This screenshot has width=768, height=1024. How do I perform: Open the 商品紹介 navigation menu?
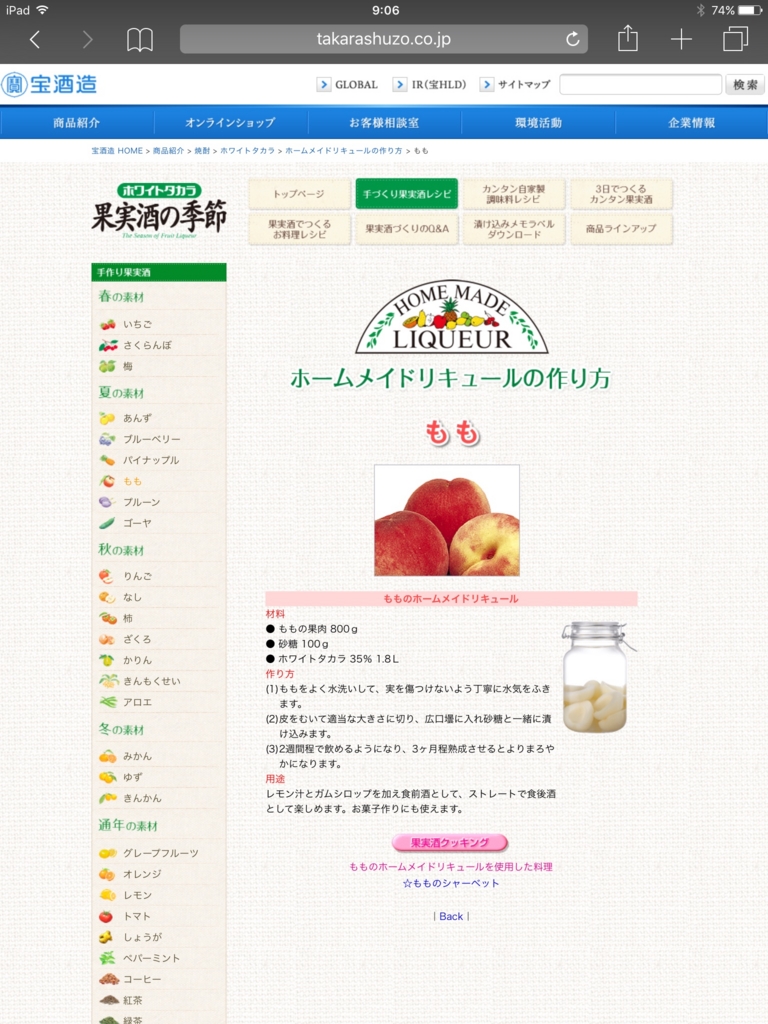(77, 123)
